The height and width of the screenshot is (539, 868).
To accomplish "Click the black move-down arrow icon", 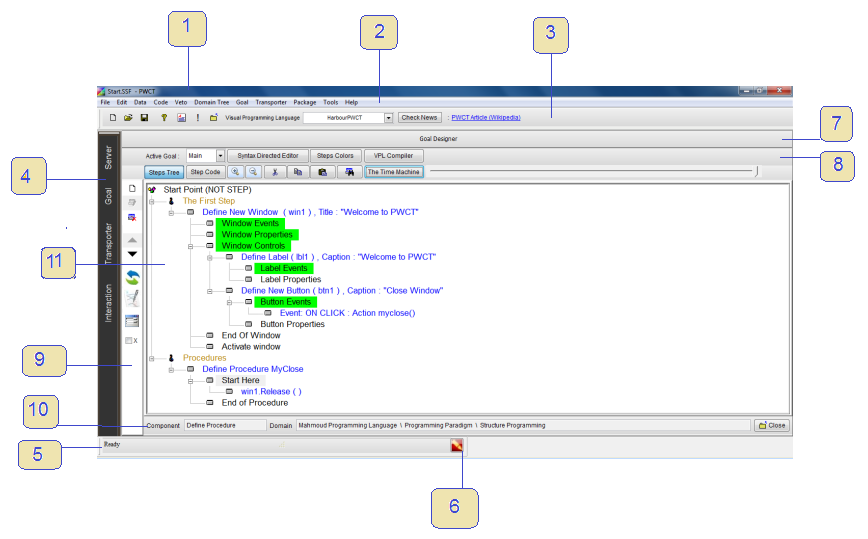I will click(132, 254).
